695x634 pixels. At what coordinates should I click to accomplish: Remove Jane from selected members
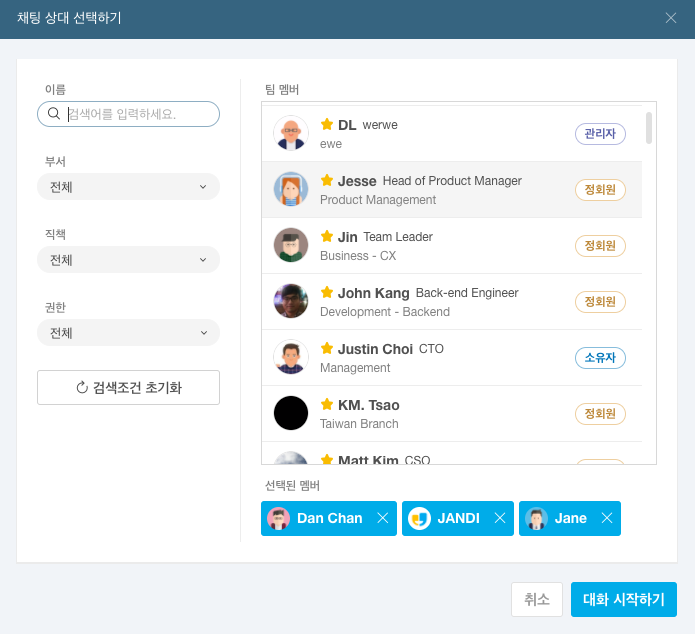tap(606, 518)
